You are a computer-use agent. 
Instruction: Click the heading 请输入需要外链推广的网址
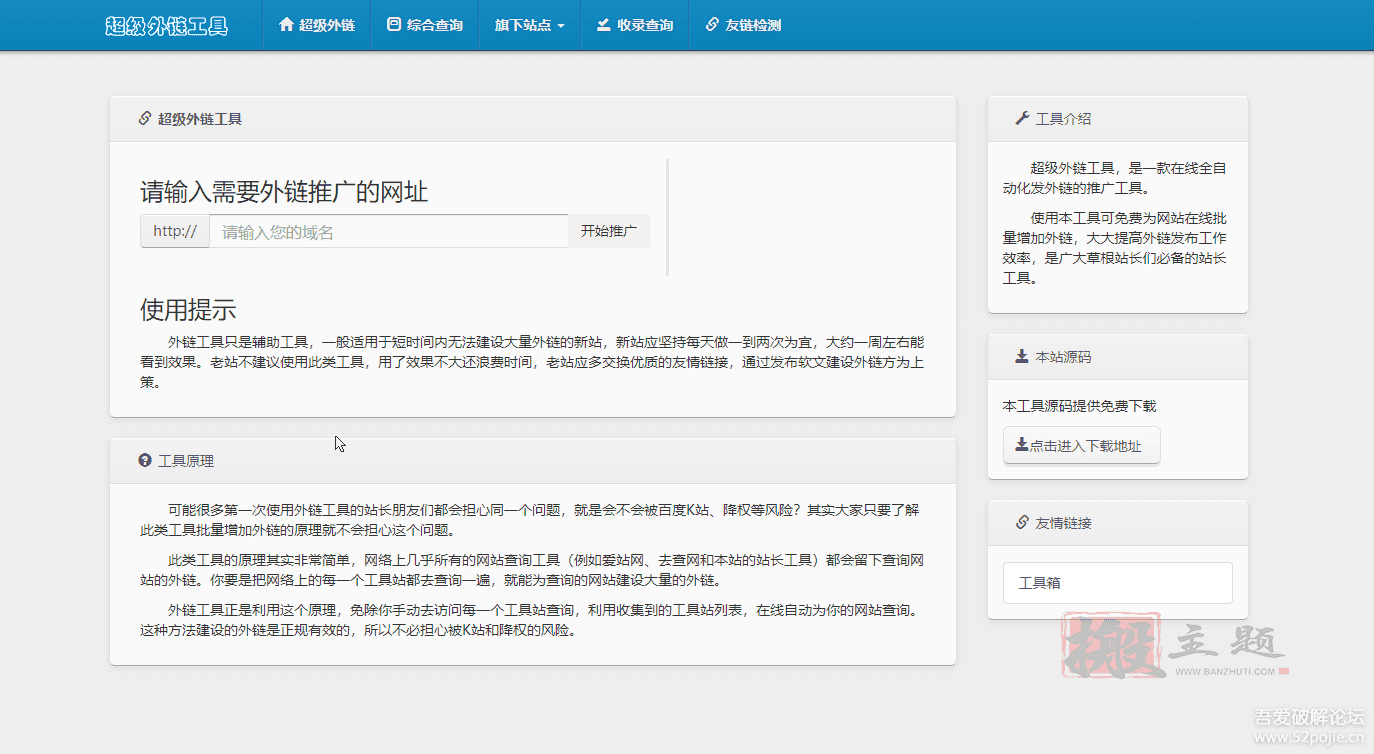tap(284, 192)
